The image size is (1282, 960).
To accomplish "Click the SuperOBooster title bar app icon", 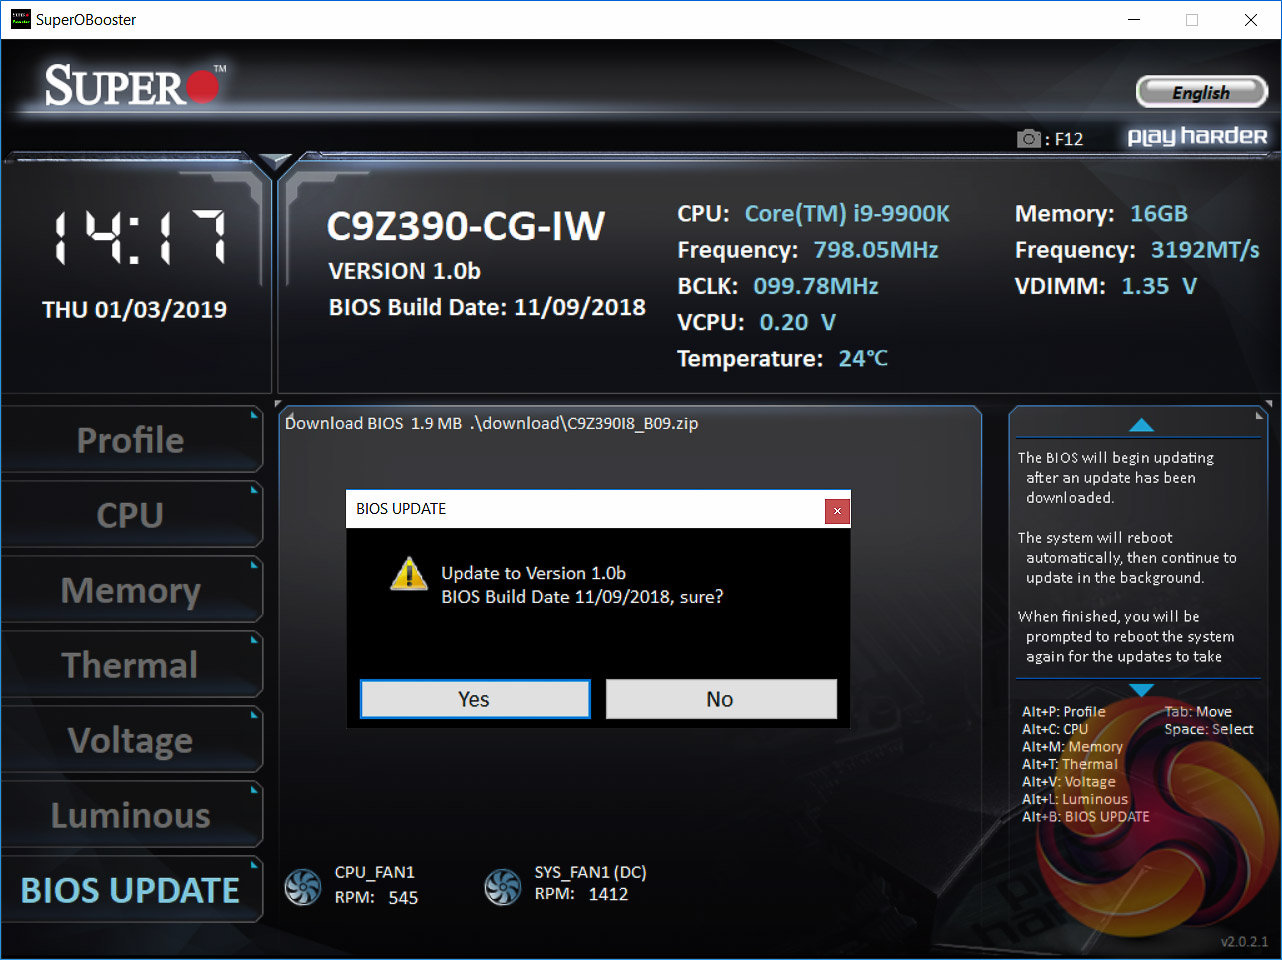I will tap(20, 19).
